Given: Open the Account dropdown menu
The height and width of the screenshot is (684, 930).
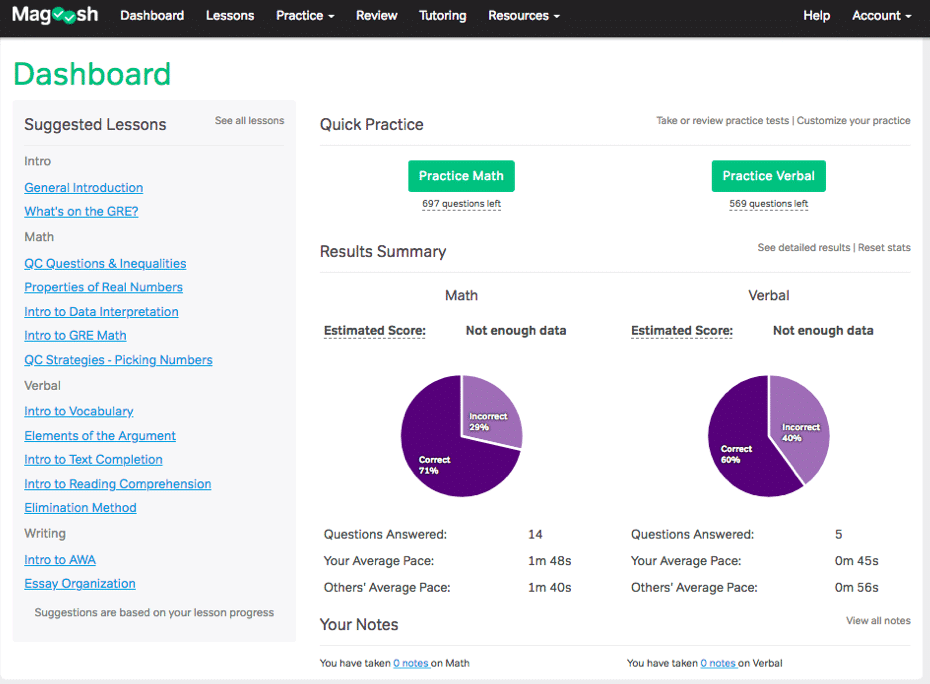Looking at the screenshot, I should click(x=881, y=16).
